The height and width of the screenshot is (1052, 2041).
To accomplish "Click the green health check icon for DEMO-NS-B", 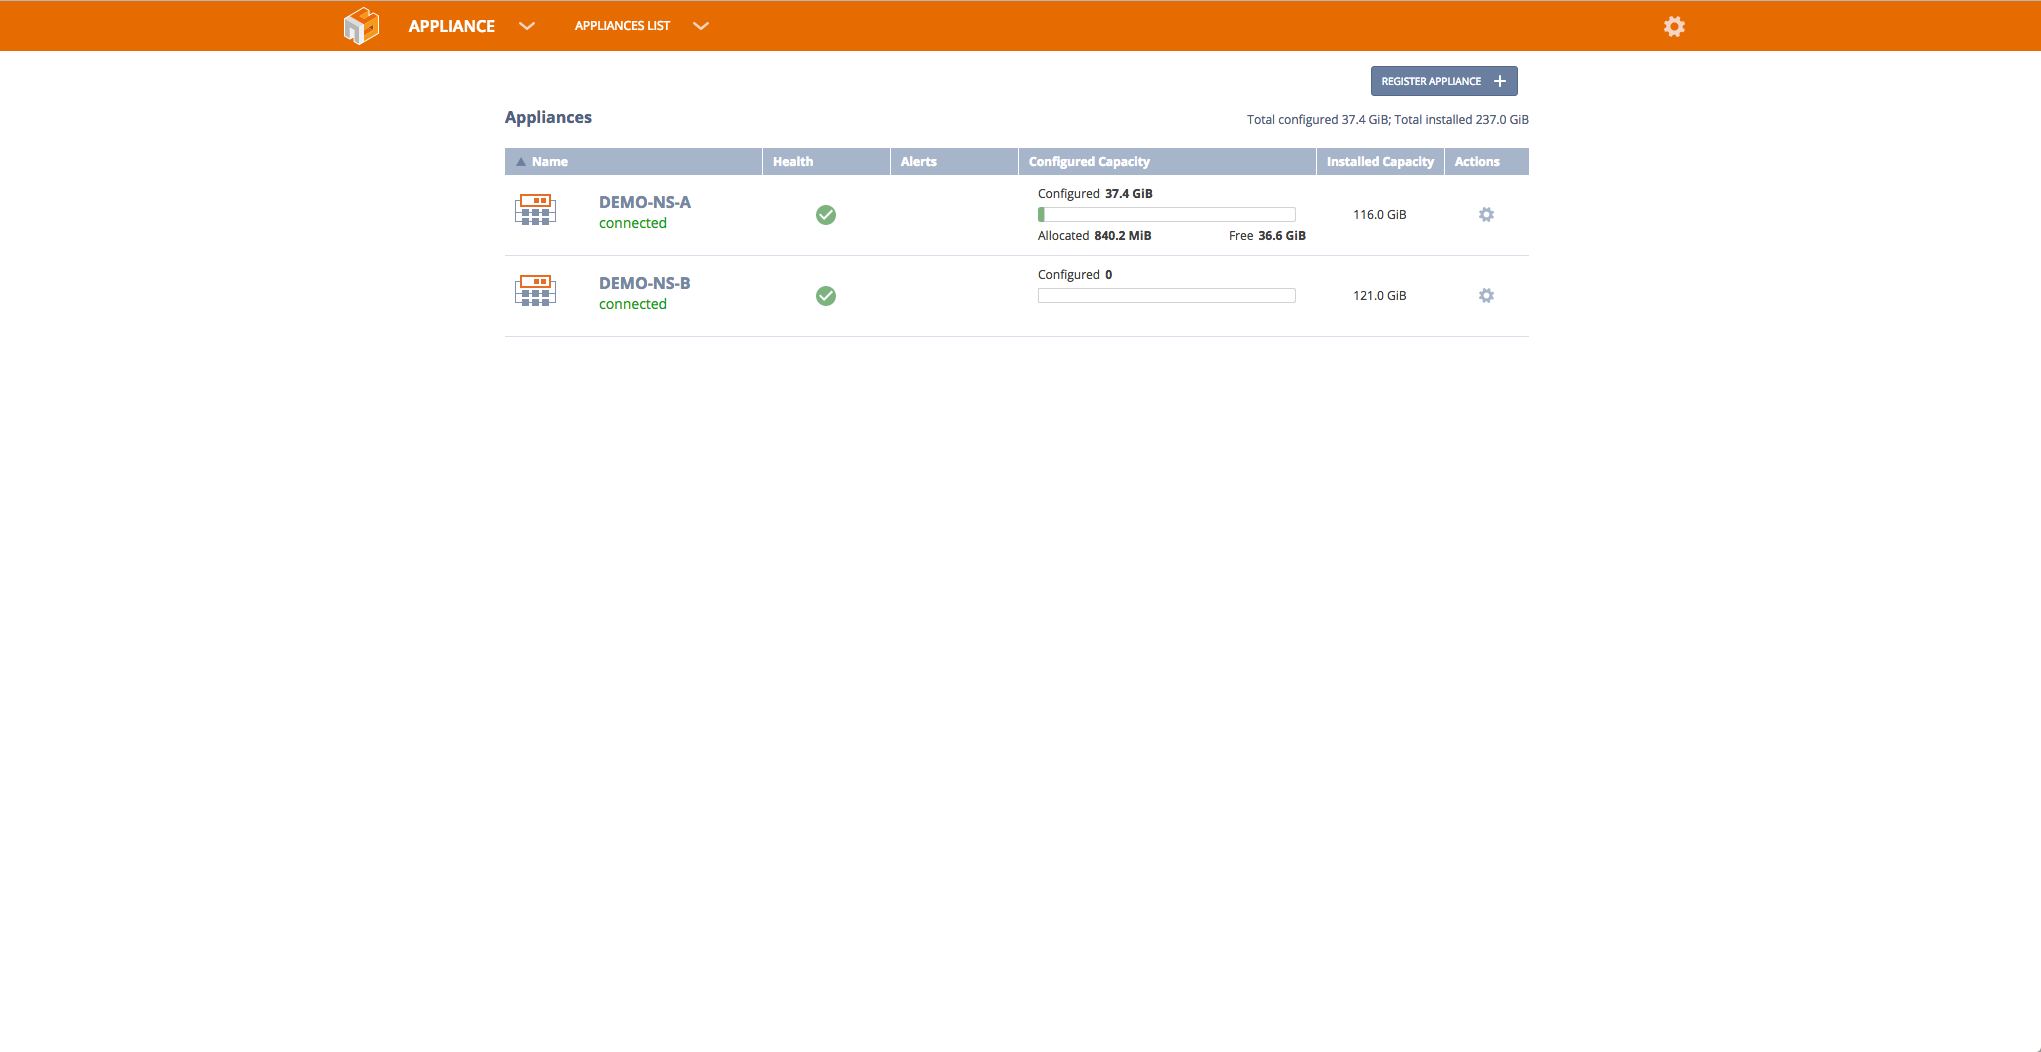I will coord(826,296).
